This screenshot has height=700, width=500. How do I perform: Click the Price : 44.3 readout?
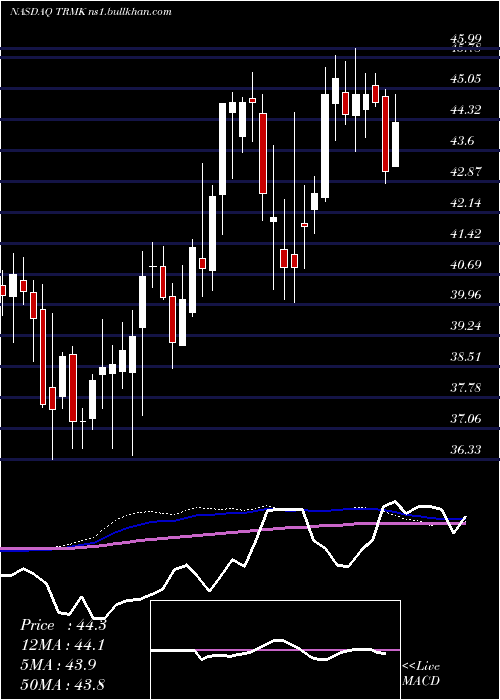point(63,625)
